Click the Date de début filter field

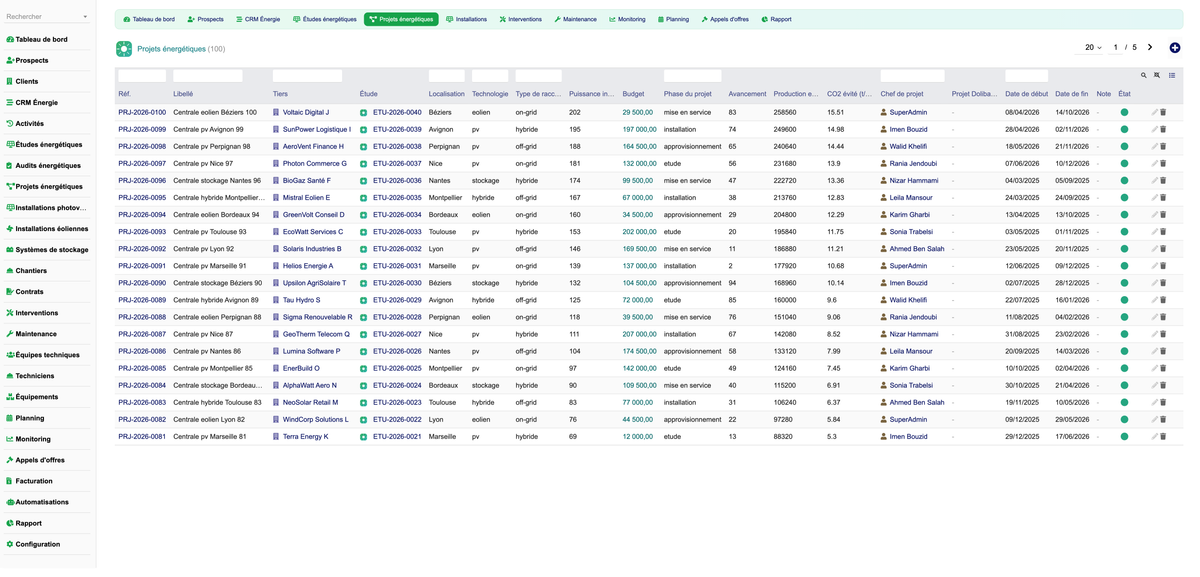[1027, 76]
